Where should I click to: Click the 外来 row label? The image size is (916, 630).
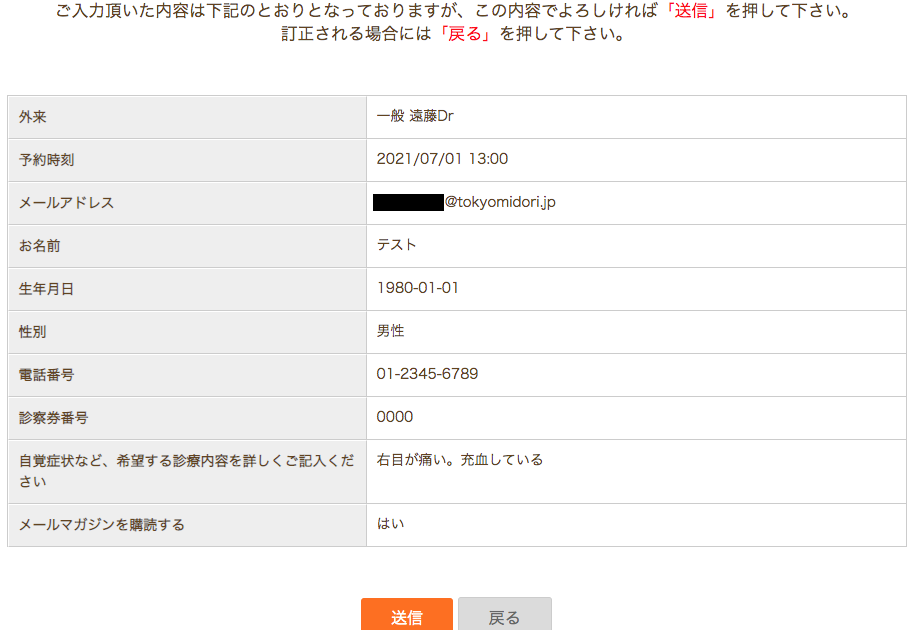[33, 117]
